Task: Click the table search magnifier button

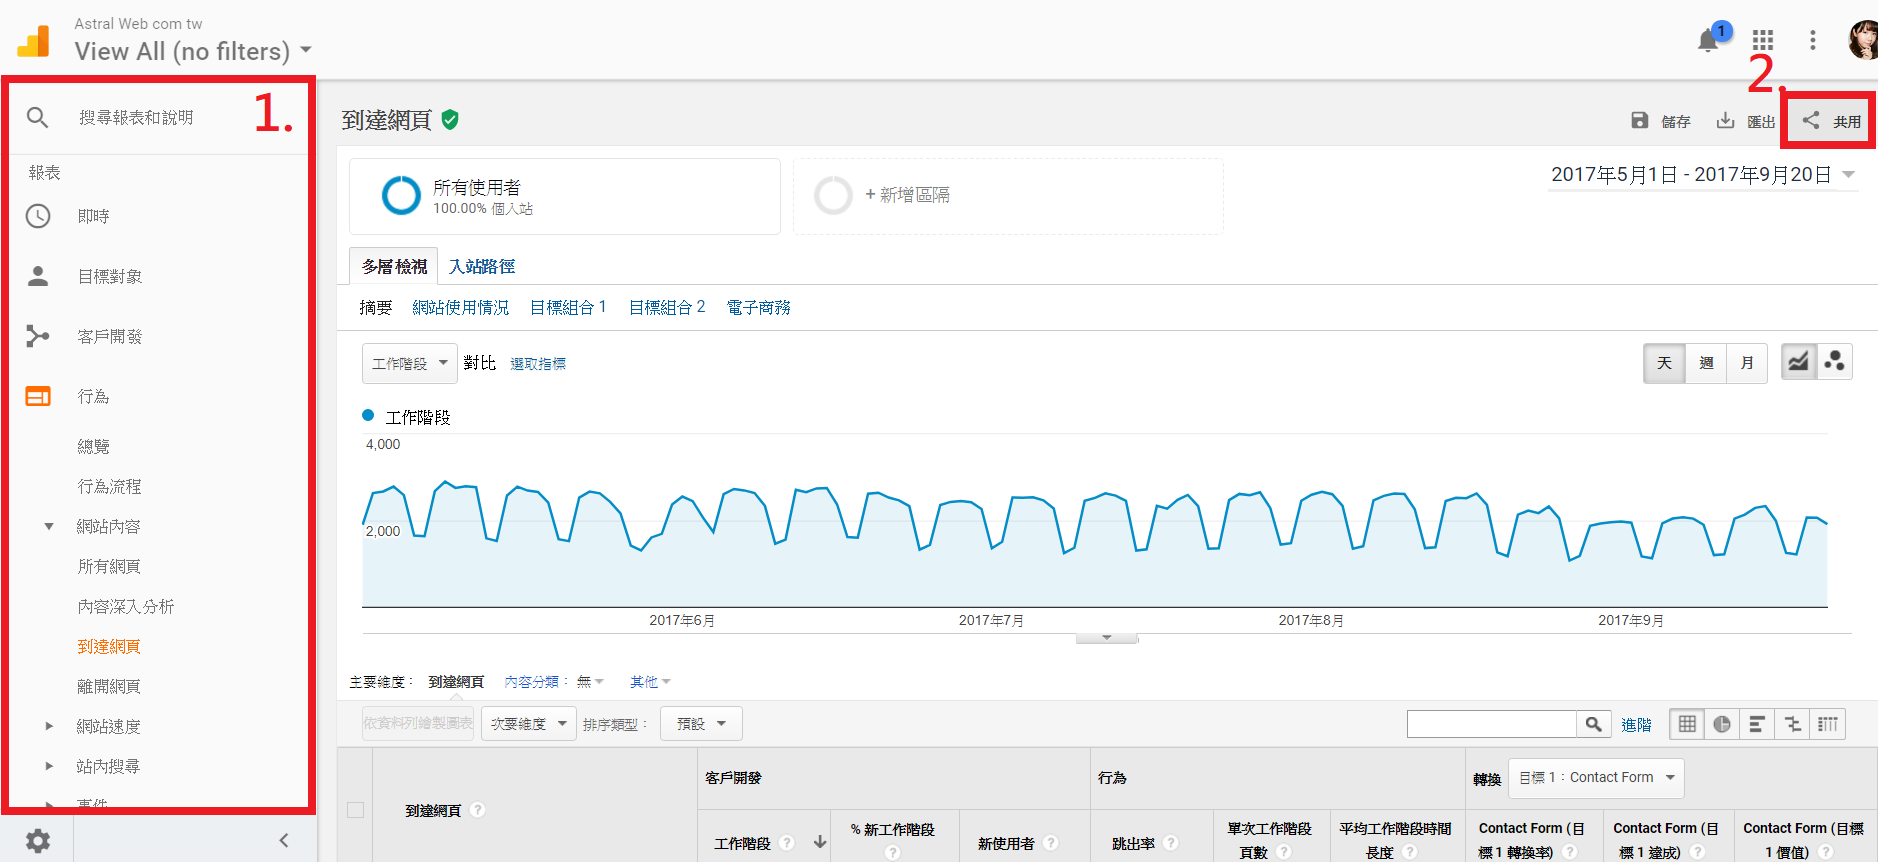Action: click(x=1594, y=724)
